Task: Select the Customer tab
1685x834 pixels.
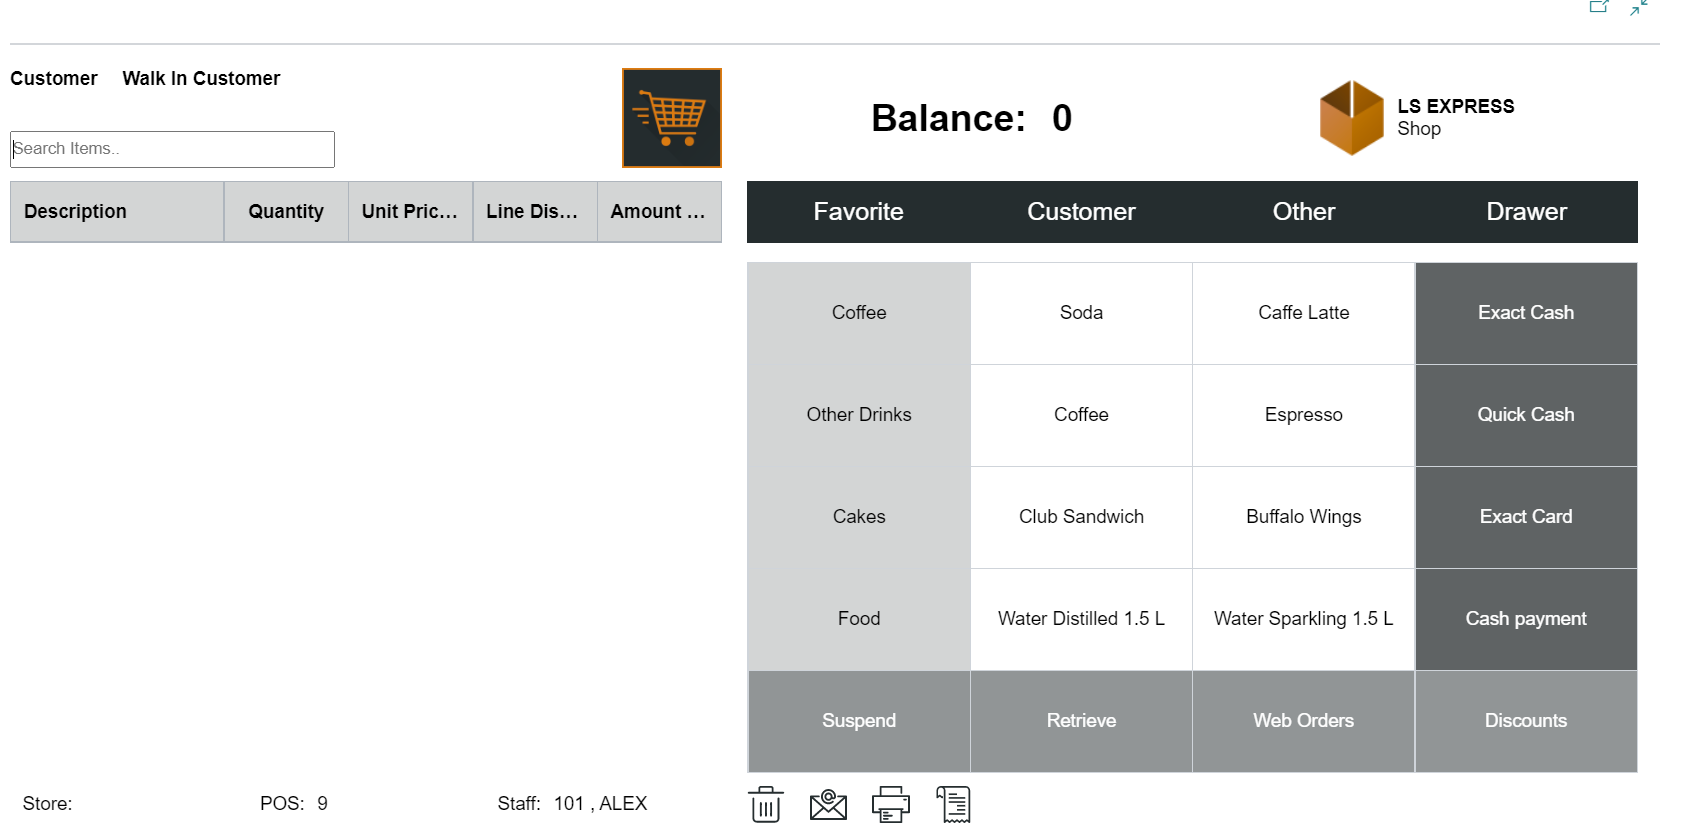Action: tap(1081, 212)
